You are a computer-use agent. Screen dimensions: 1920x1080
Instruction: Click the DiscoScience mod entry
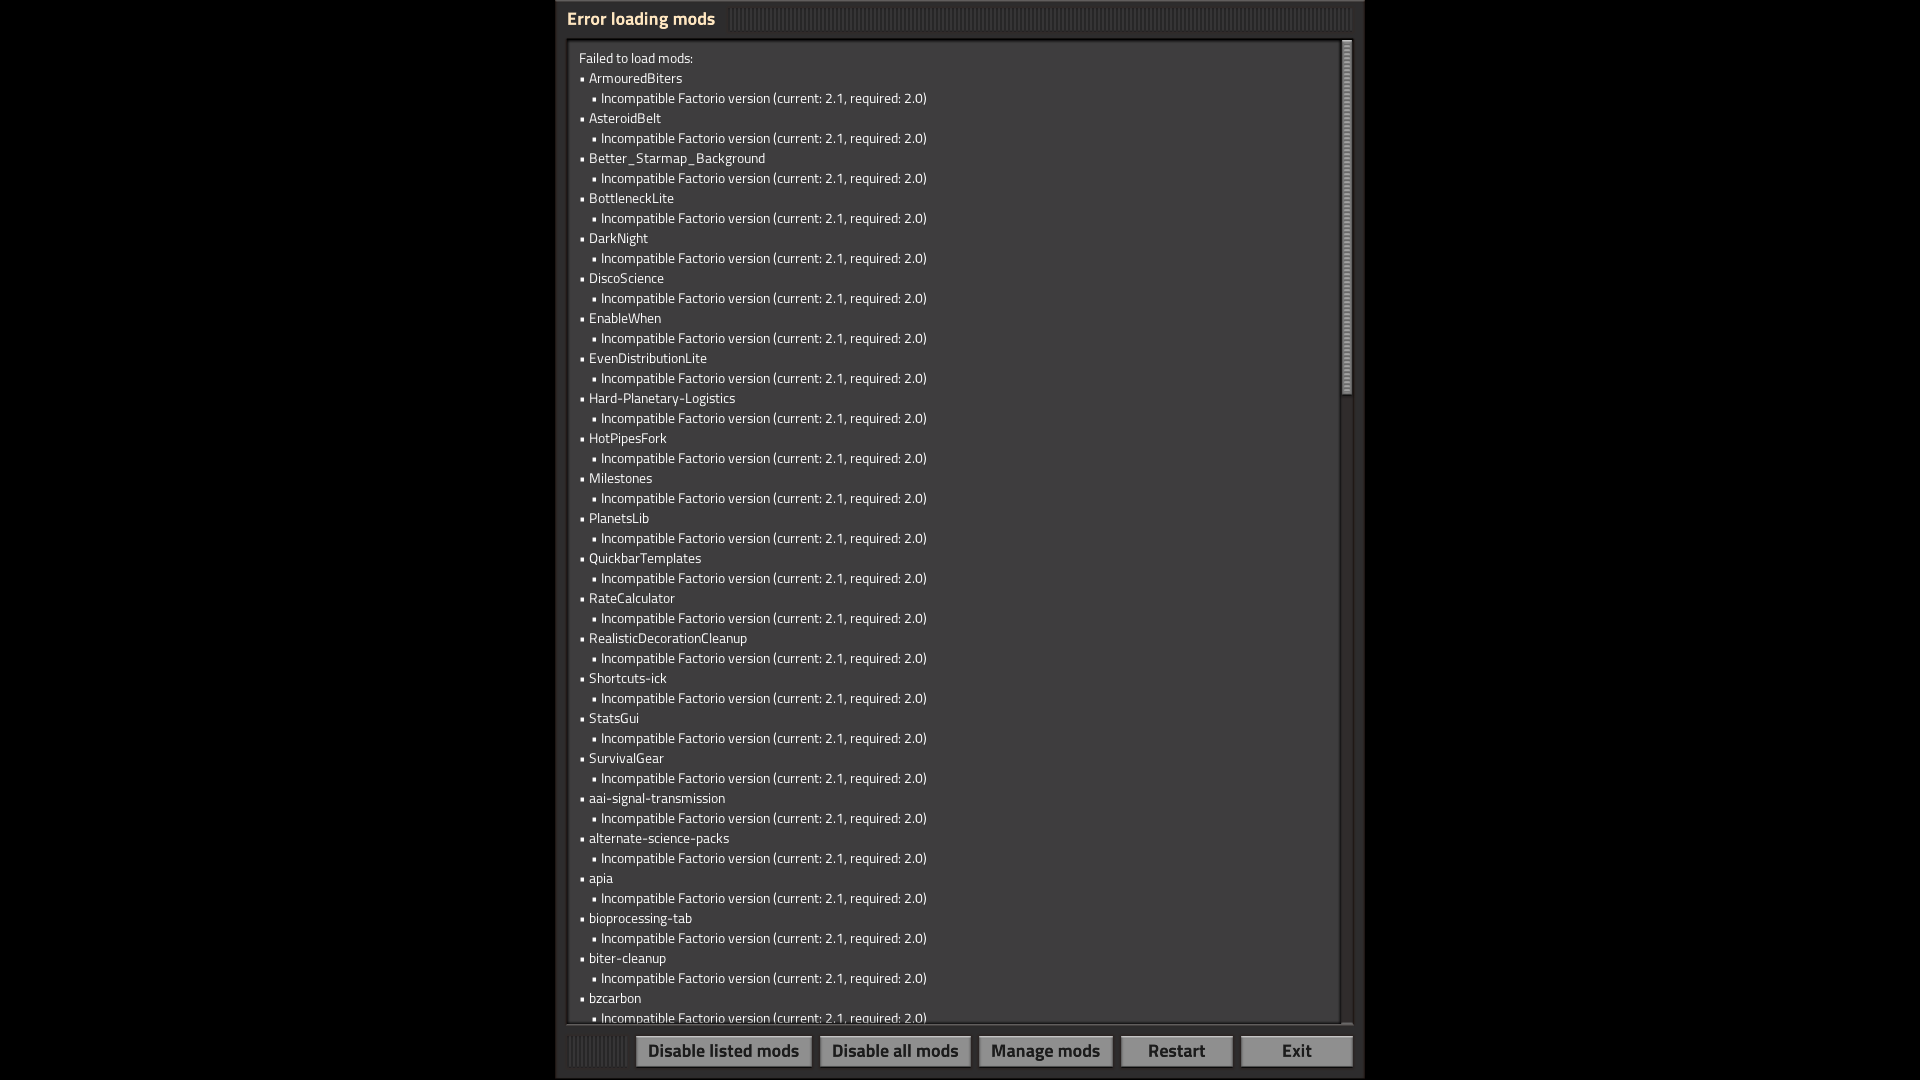click(626, 278)
